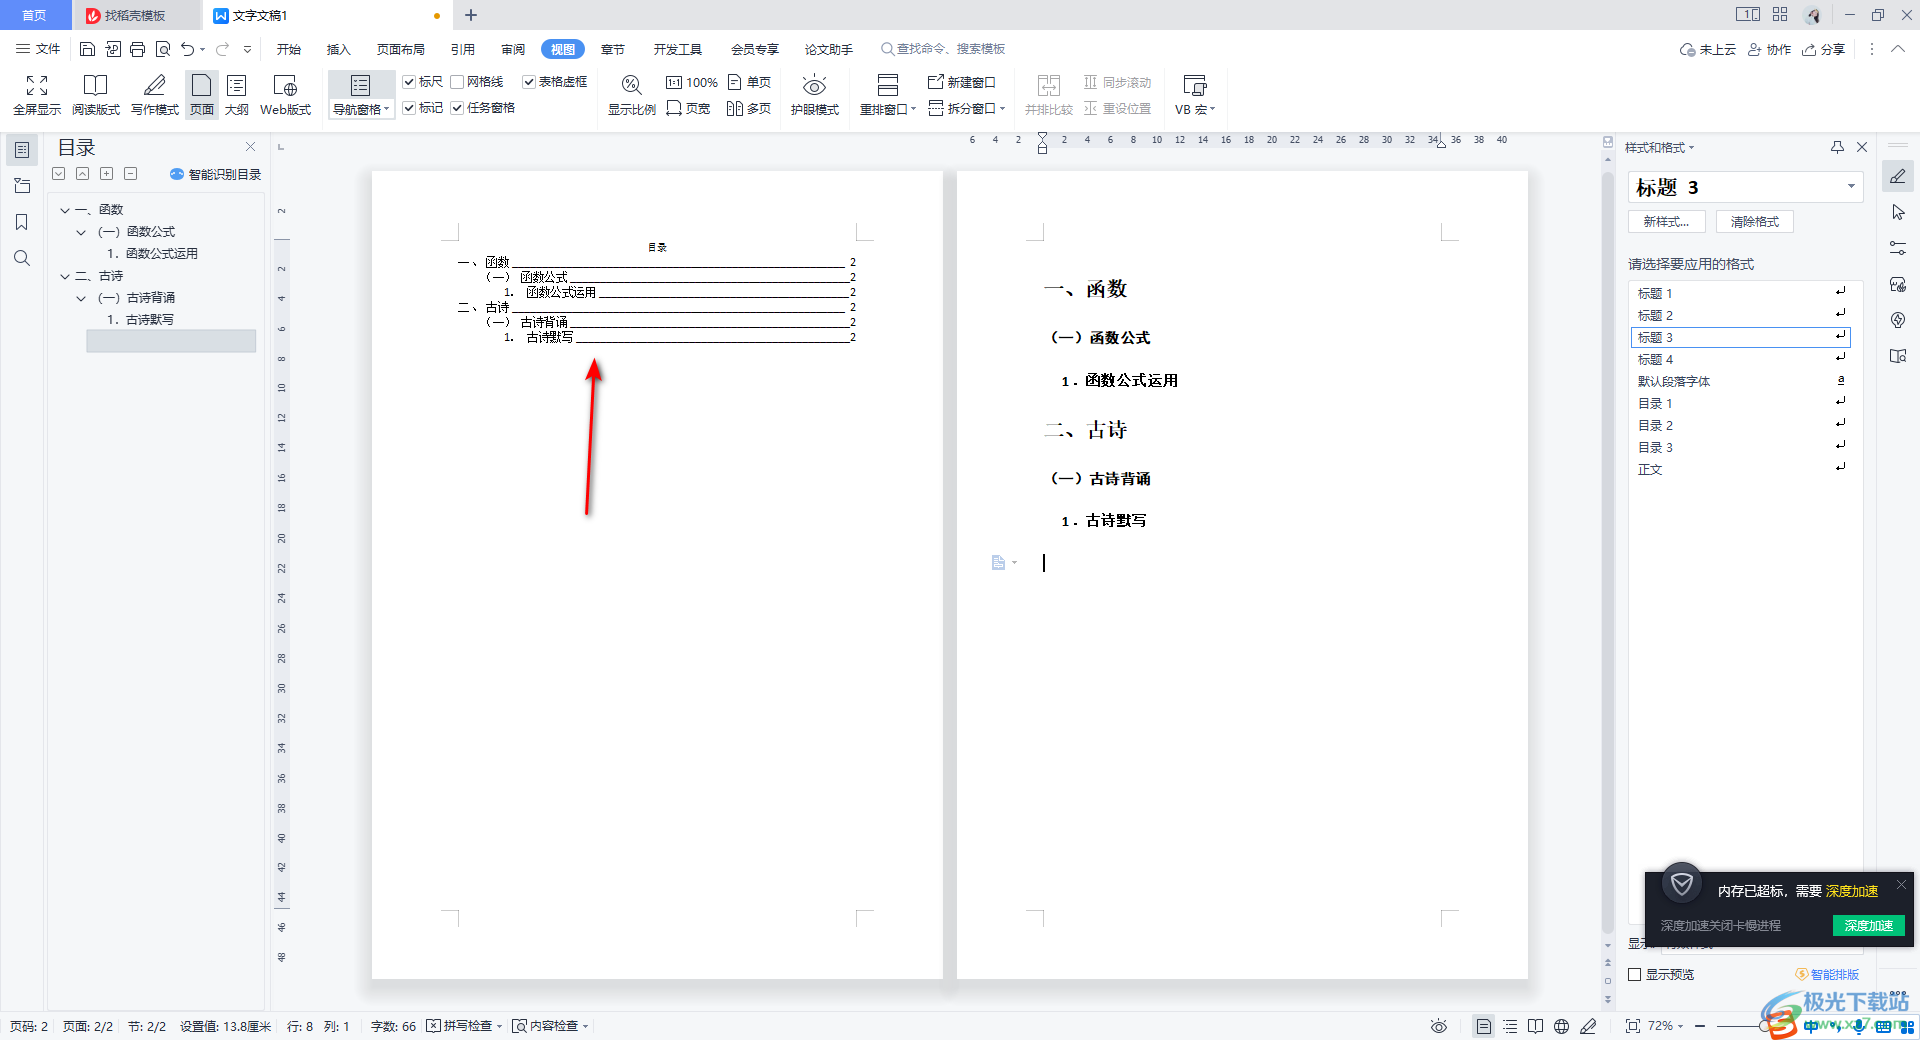The width and height of the screenshot is (1920, 1040).
Task: Click the bookmark icon in left sidebar
Action: tap(21, 222)
